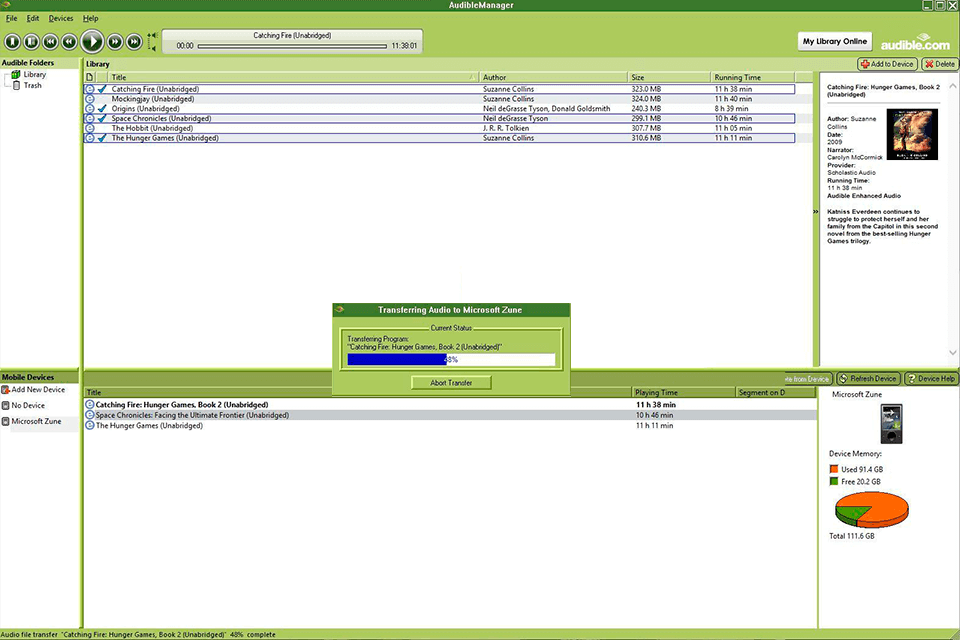Image resolution: width=960 pixels, height=640 pixels.
Task: Open the bookmark list button in player
Action: (x=32, y=42)
